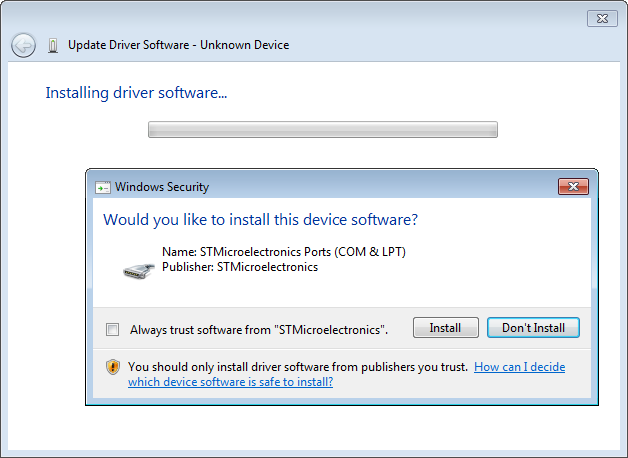Click the "Always trust software from" checkbox label

[258, 329]
